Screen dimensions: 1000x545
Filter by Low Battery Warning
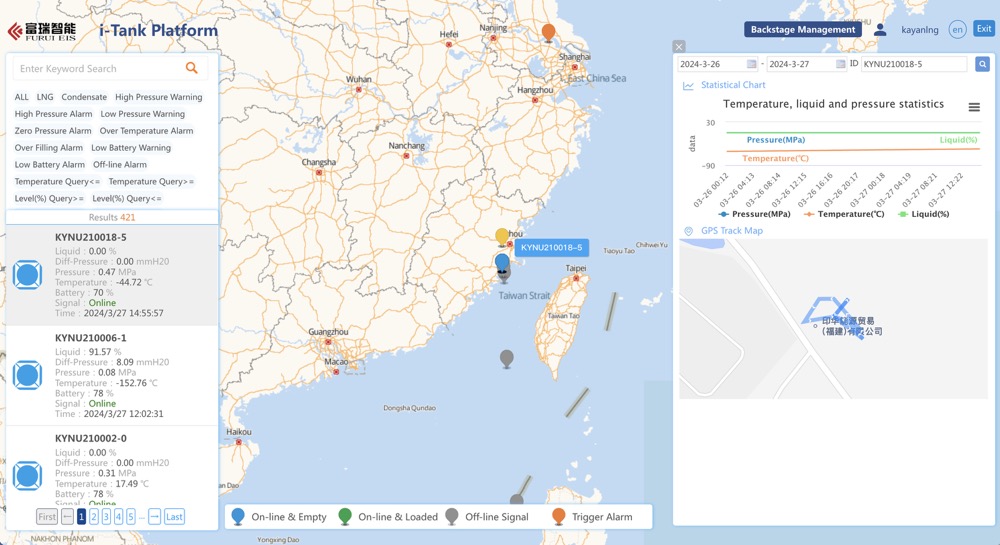131,147
